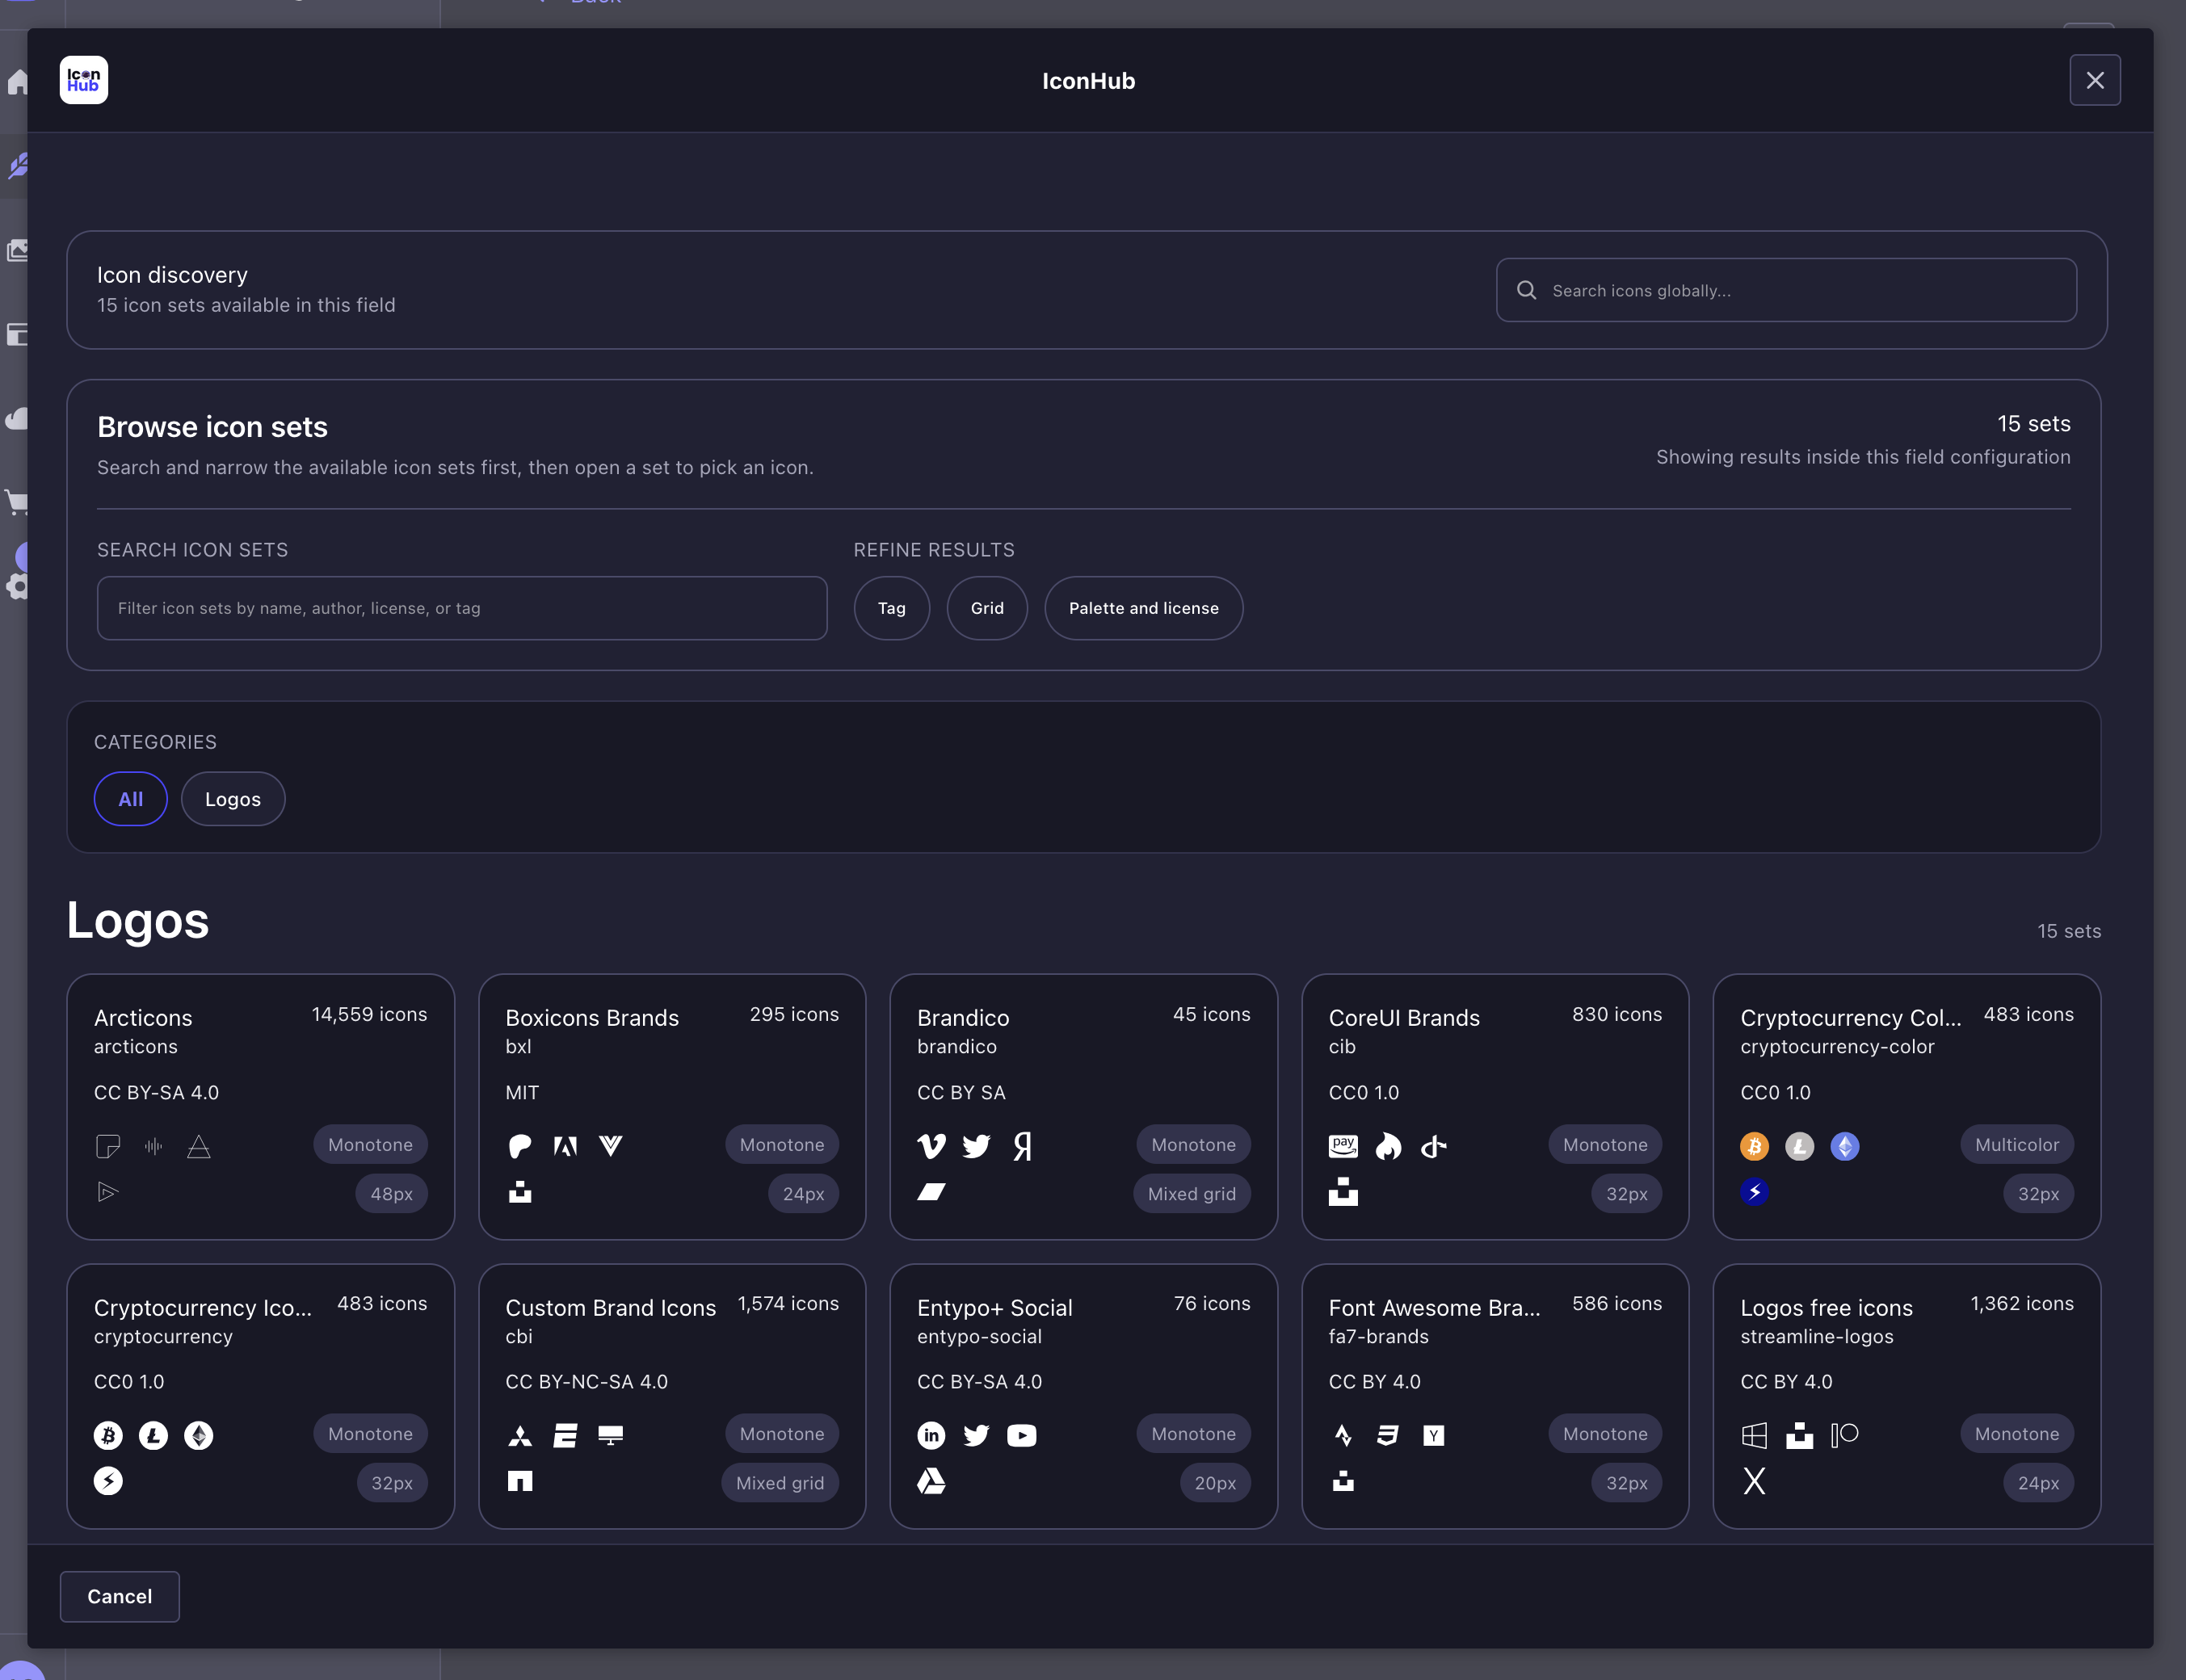Screen dimensions: 2186x1680
Task: Open the Custom Brand Icons set
Action: point(672,1396)
